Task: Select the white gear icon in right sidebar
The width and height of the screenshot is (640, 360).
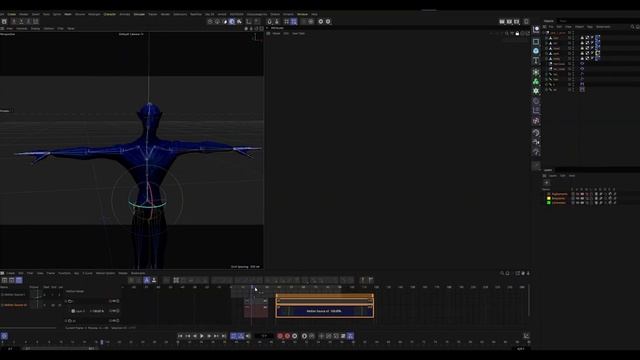Action: coord(536,91)
